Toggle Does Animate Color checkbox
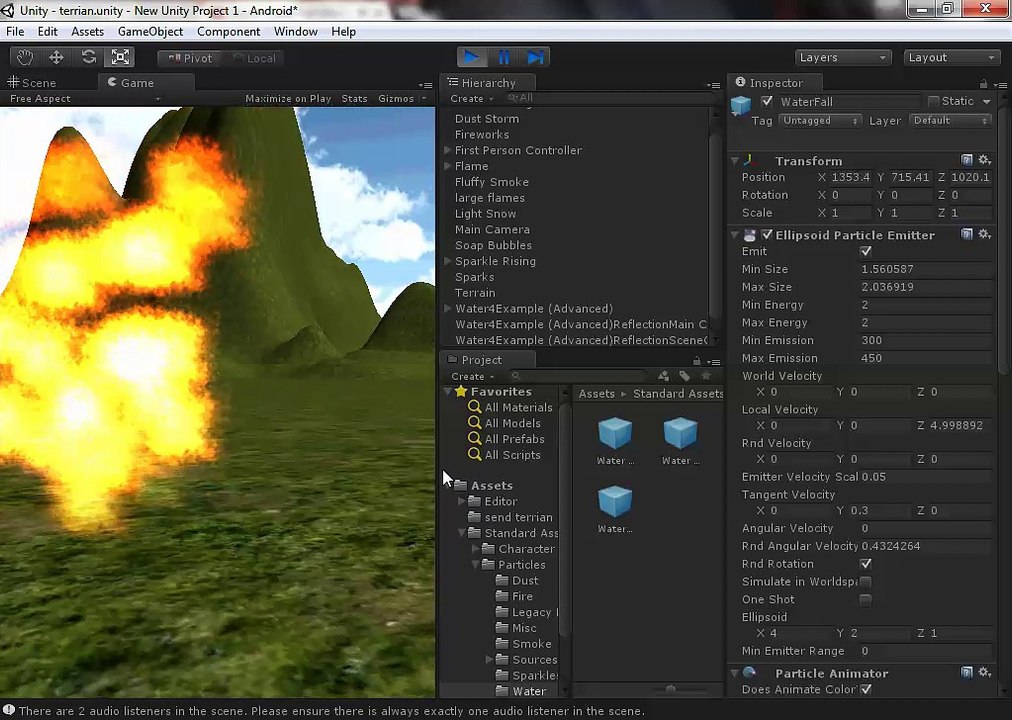The image size is (1012, 720). 865,690
